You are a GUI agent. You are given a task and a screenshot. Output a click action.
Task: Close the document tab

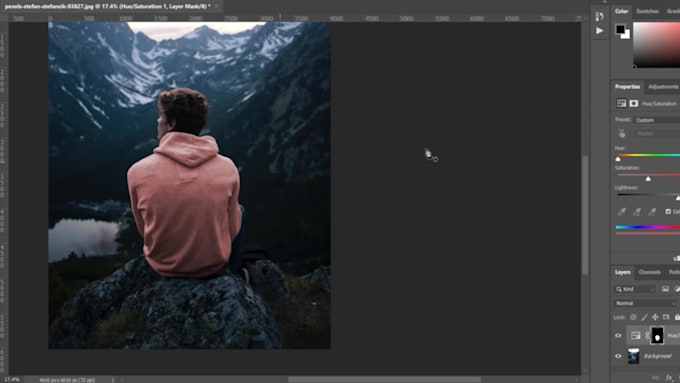point(216,7)
